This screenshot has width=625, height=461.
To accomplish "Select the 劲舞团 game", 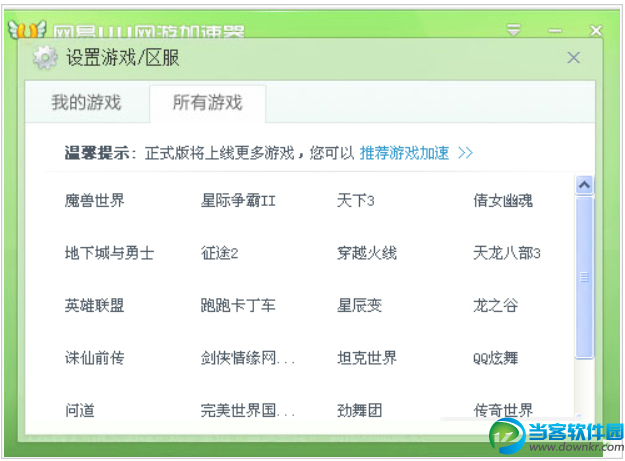I will point(360,410).
